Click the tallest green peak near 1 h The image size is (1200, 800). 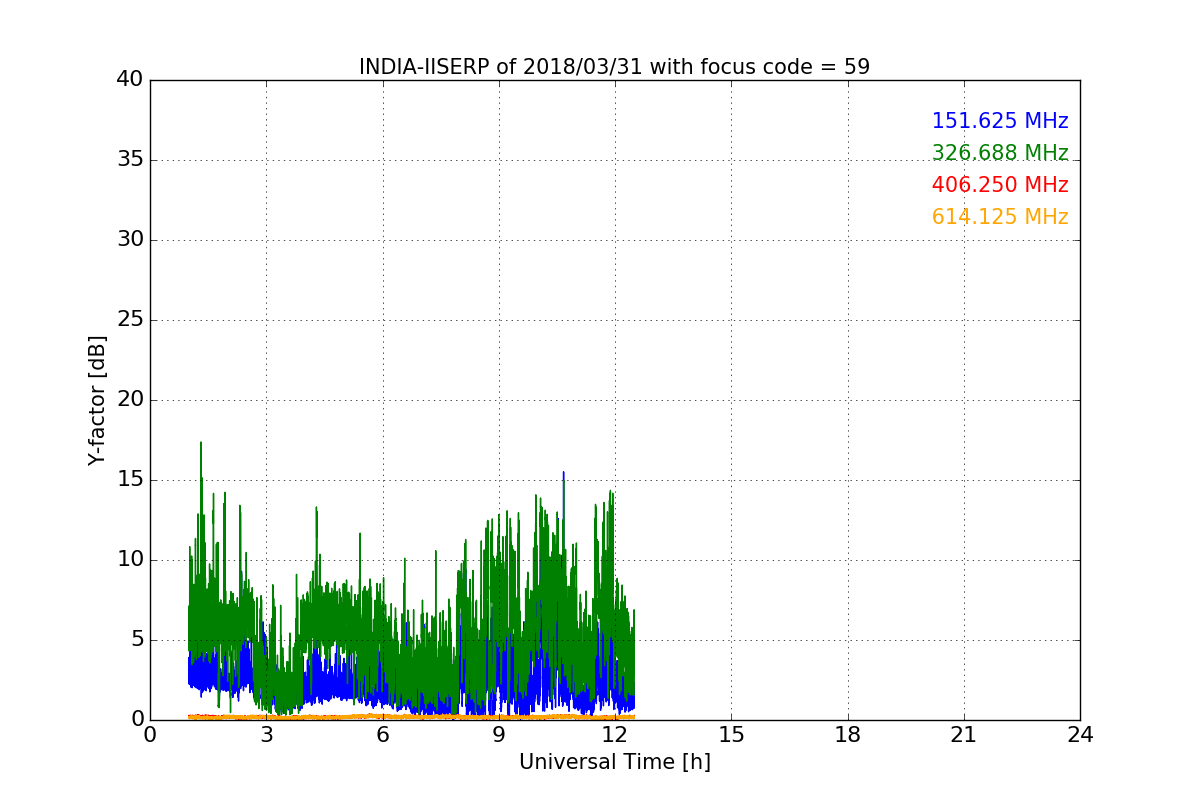pyautogui.click(x=201, y=444)
